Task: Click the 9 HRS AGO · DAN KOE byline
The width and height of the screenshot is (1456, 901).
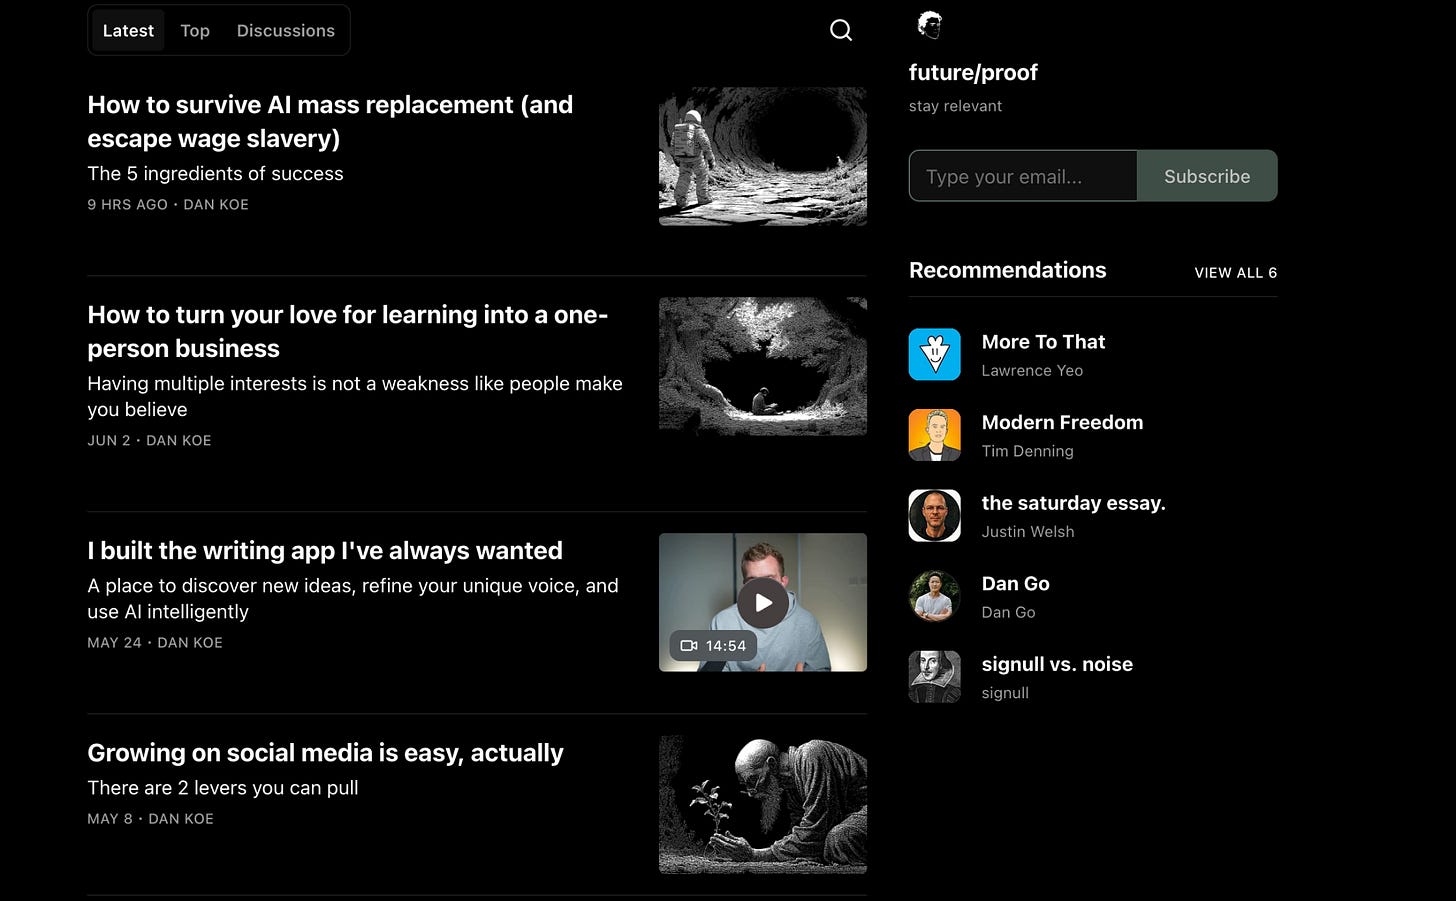Action: (x=168, y=204)
